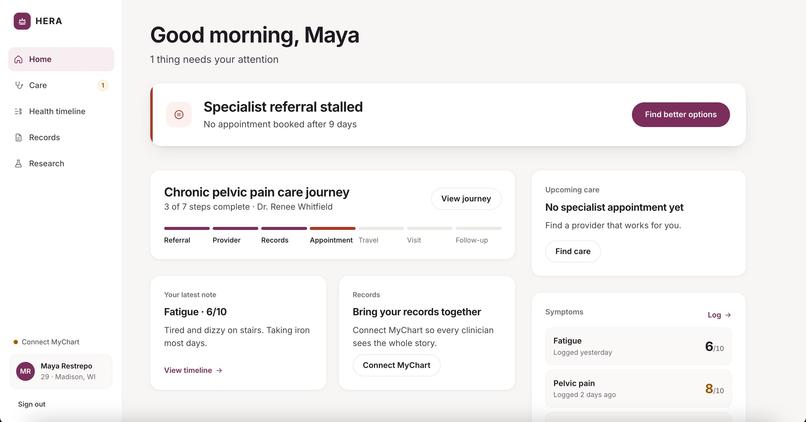Navigate to Research
Viewport: 806px width, 422px height.
pyautogui.click(x=61, y=163)
